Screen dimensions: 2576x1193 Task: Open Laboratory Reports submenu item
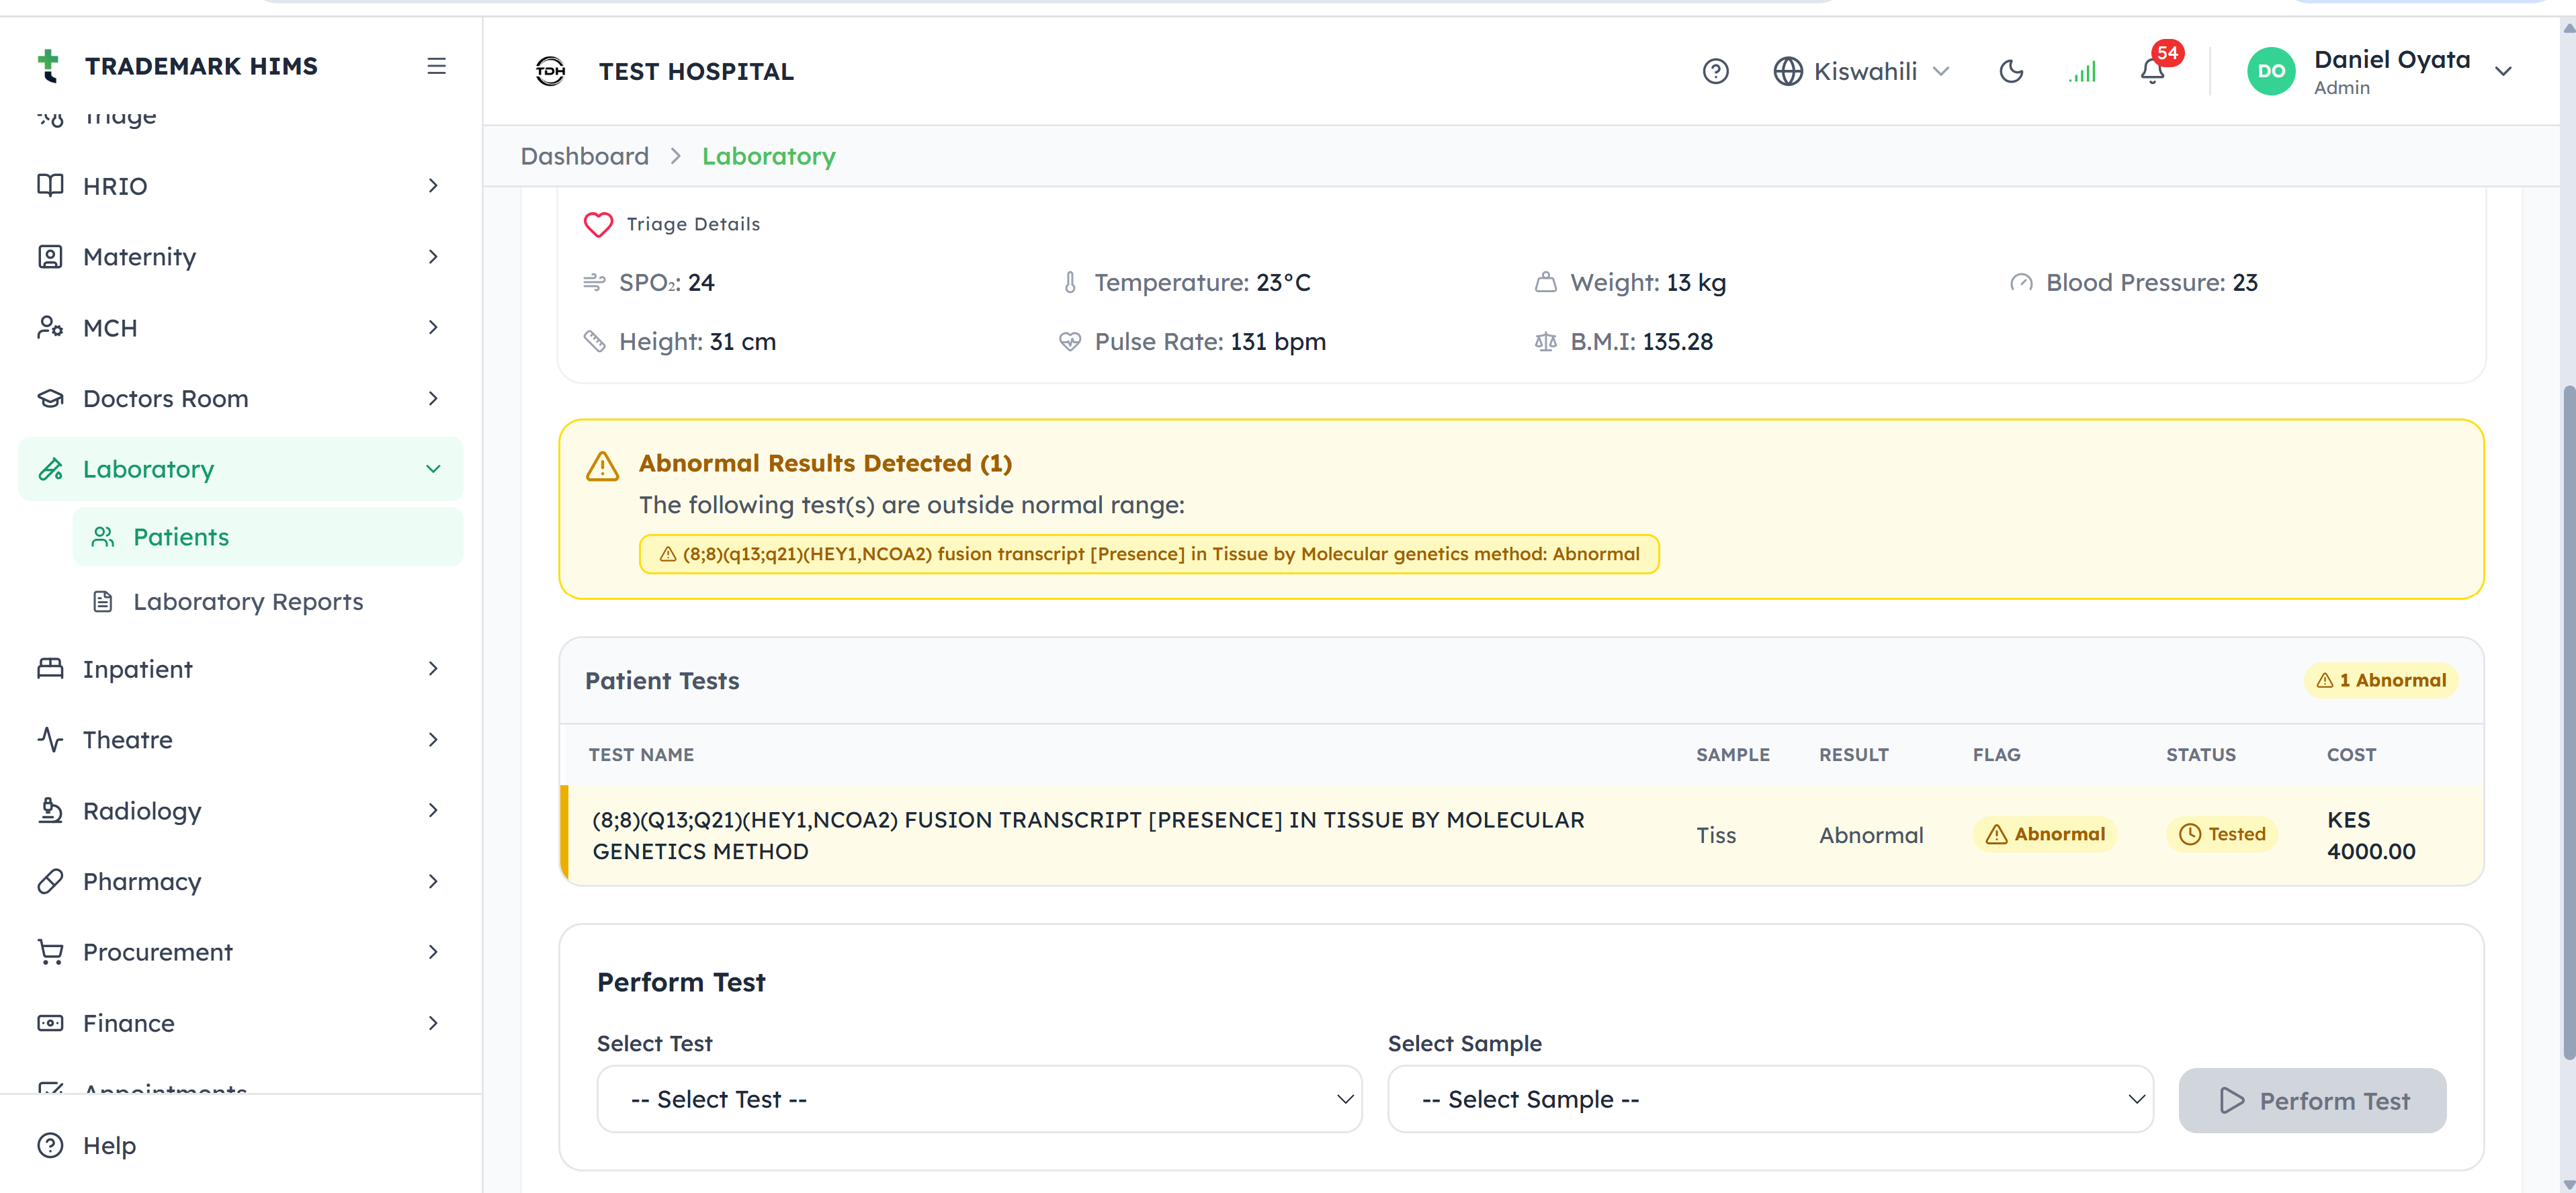point(267,602)
